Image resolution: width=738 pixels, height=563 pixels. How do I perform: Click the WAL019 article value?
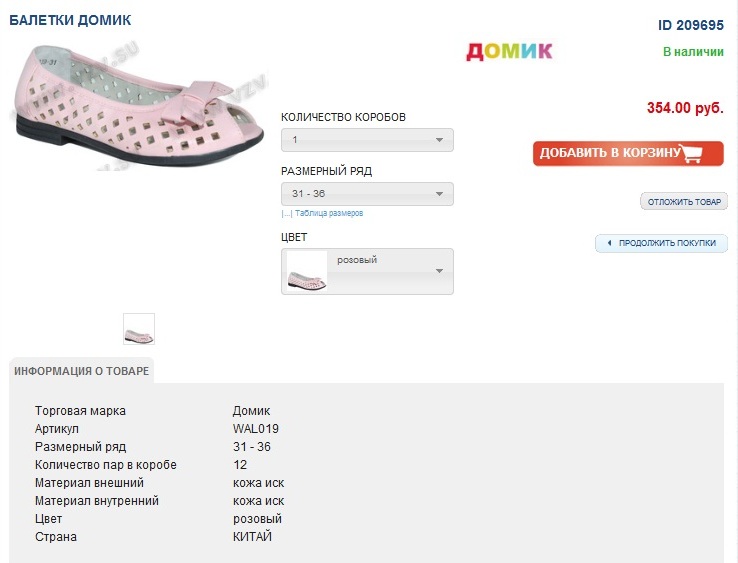coord(256,429)
